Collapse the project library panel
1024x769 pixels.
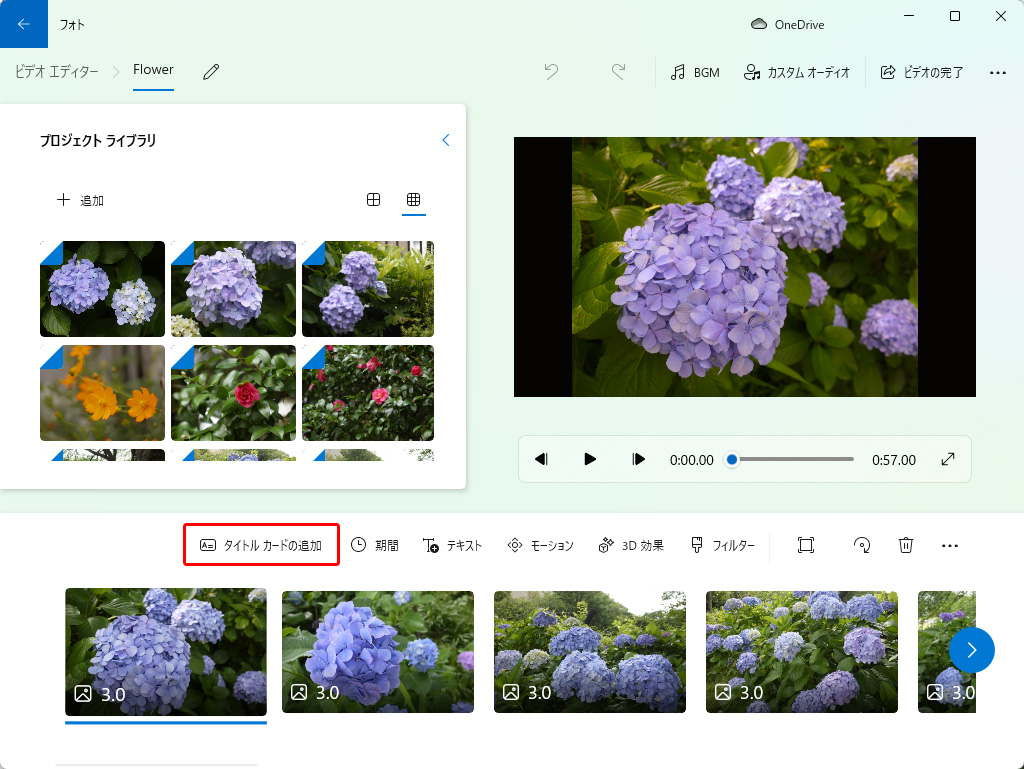[446, 141]
